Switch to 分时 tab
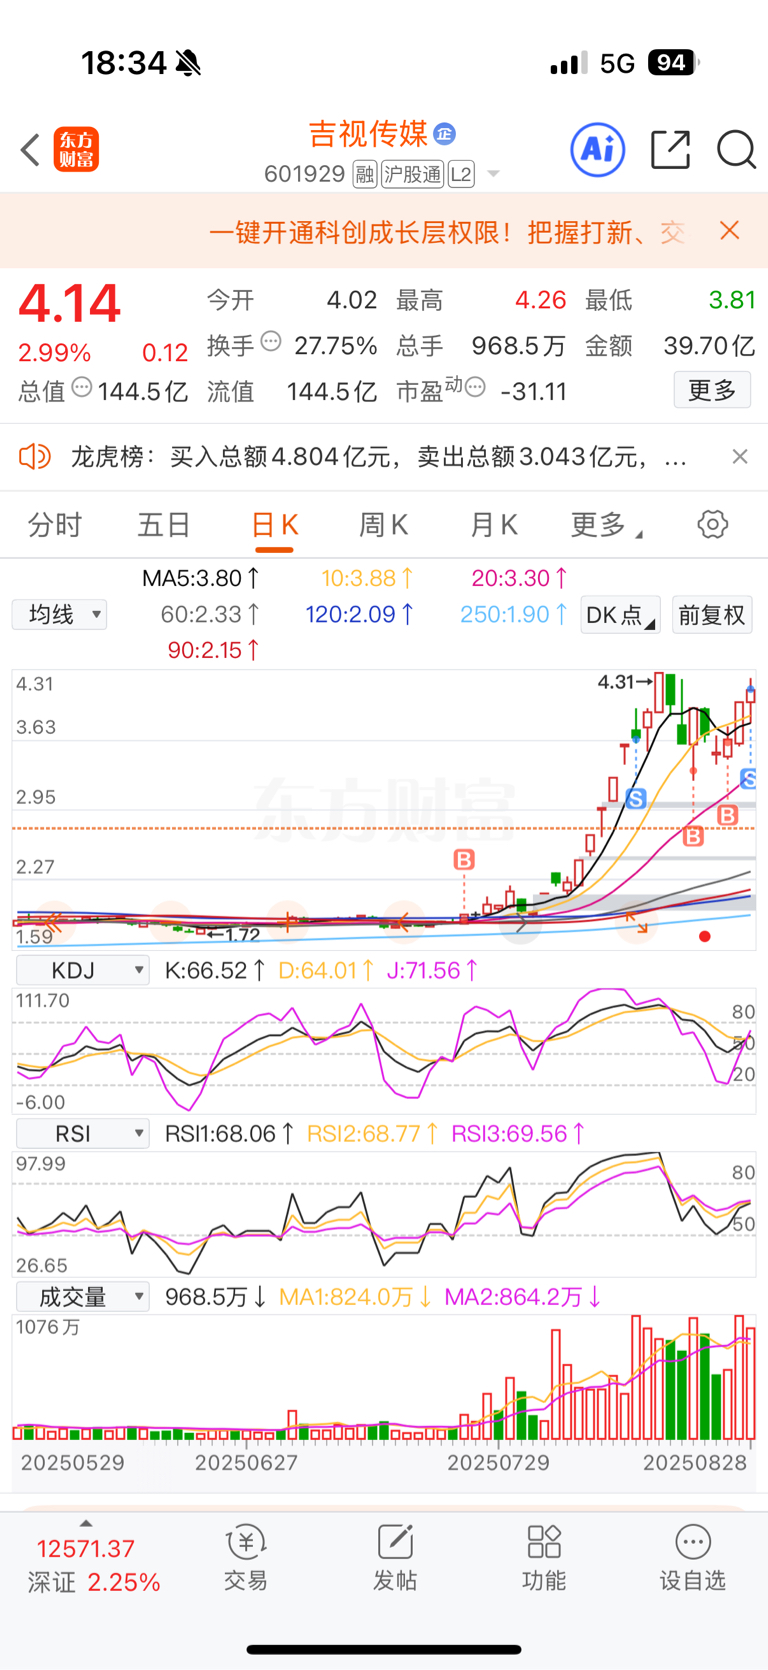The width and height of the screenshot is (768, 1670). tap(55, 525)
